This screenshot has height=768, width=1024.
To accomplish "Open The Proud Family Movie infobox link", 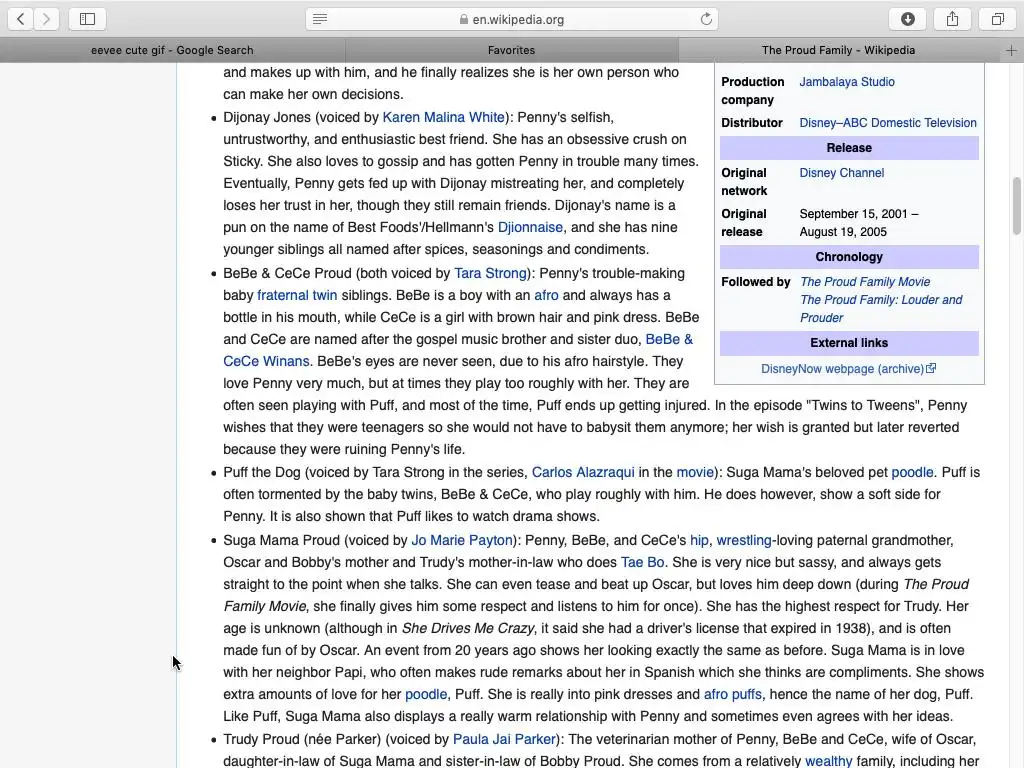I will 865,281.
